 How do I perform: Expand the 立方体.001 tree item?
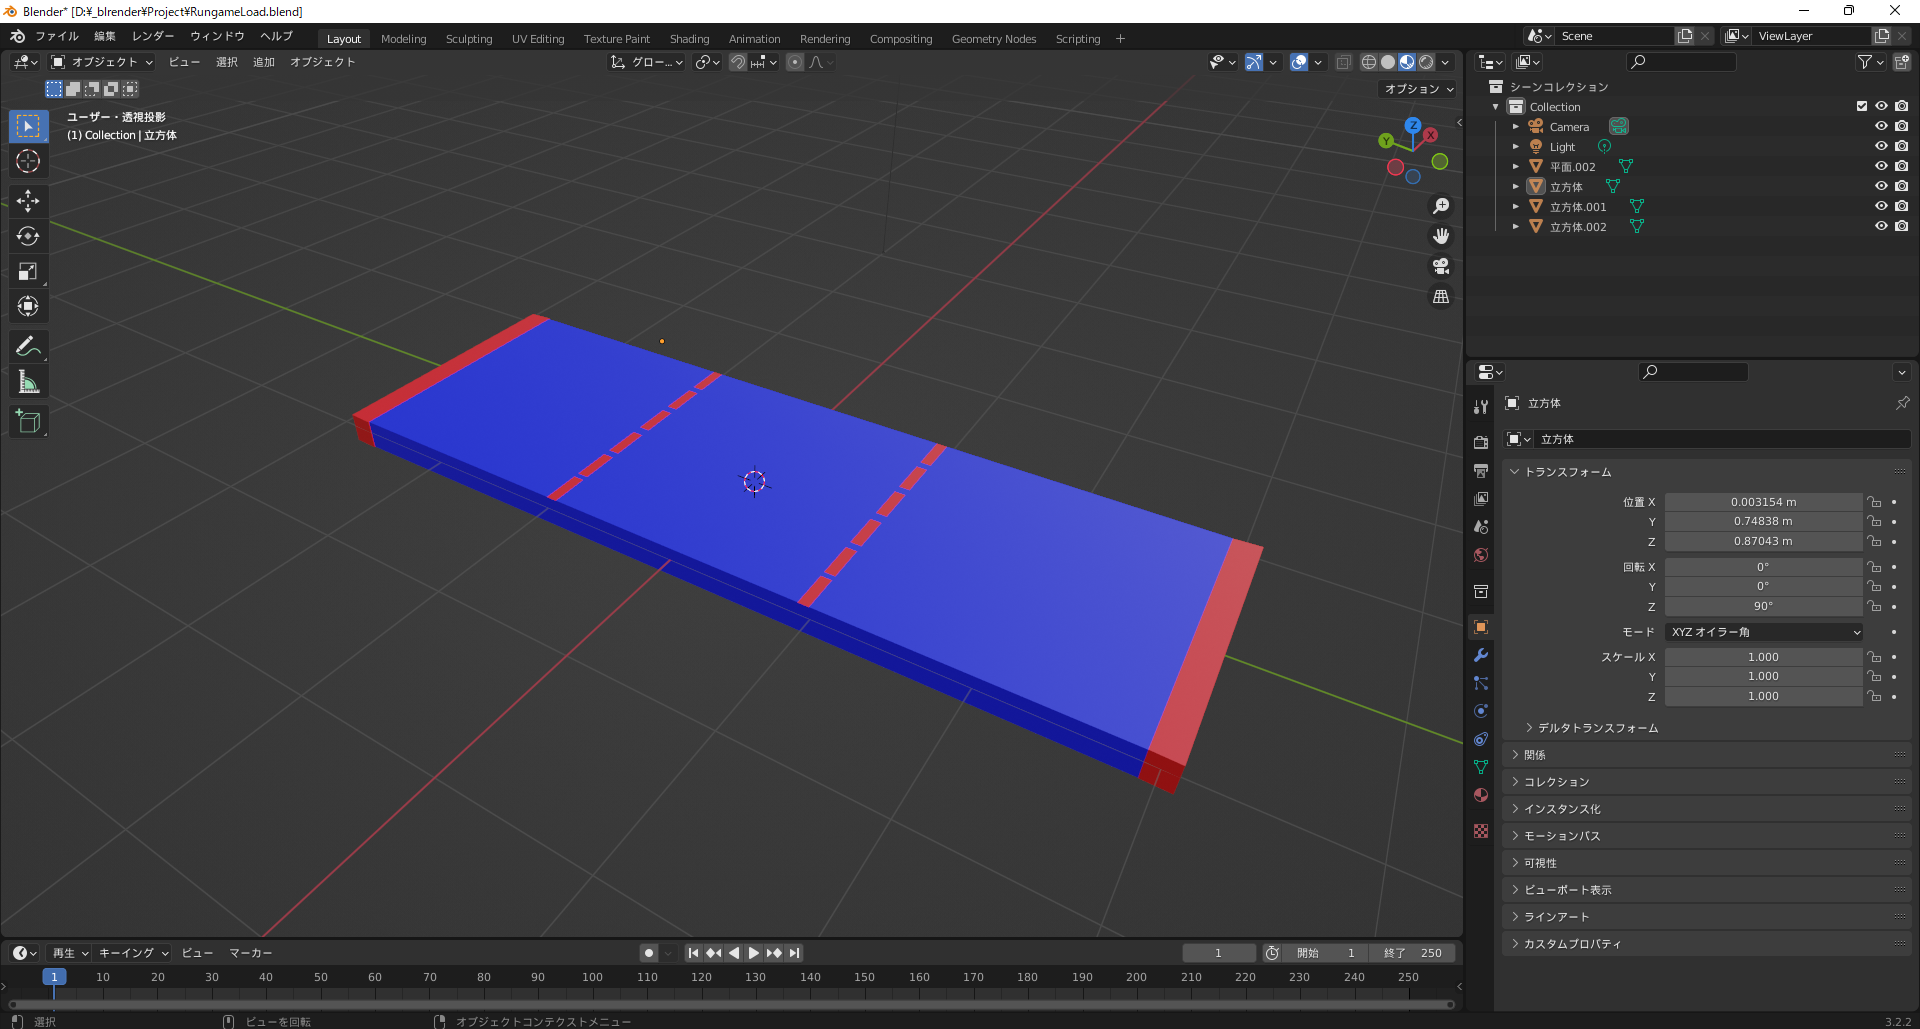(x=1516, y=206)
